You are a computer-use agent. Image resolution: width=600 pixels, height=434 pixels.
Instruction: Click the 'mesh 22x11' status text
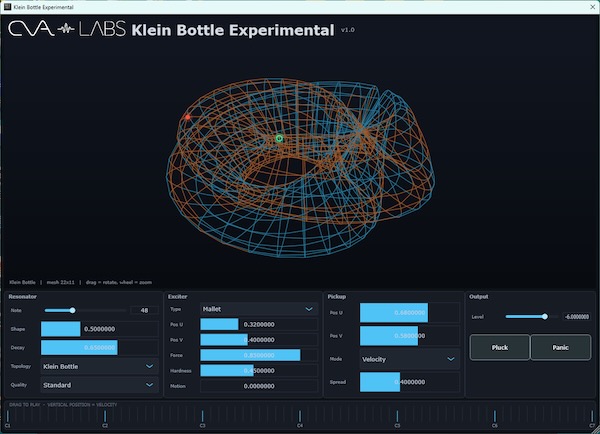pyautogui.click(x=60, y=282)
